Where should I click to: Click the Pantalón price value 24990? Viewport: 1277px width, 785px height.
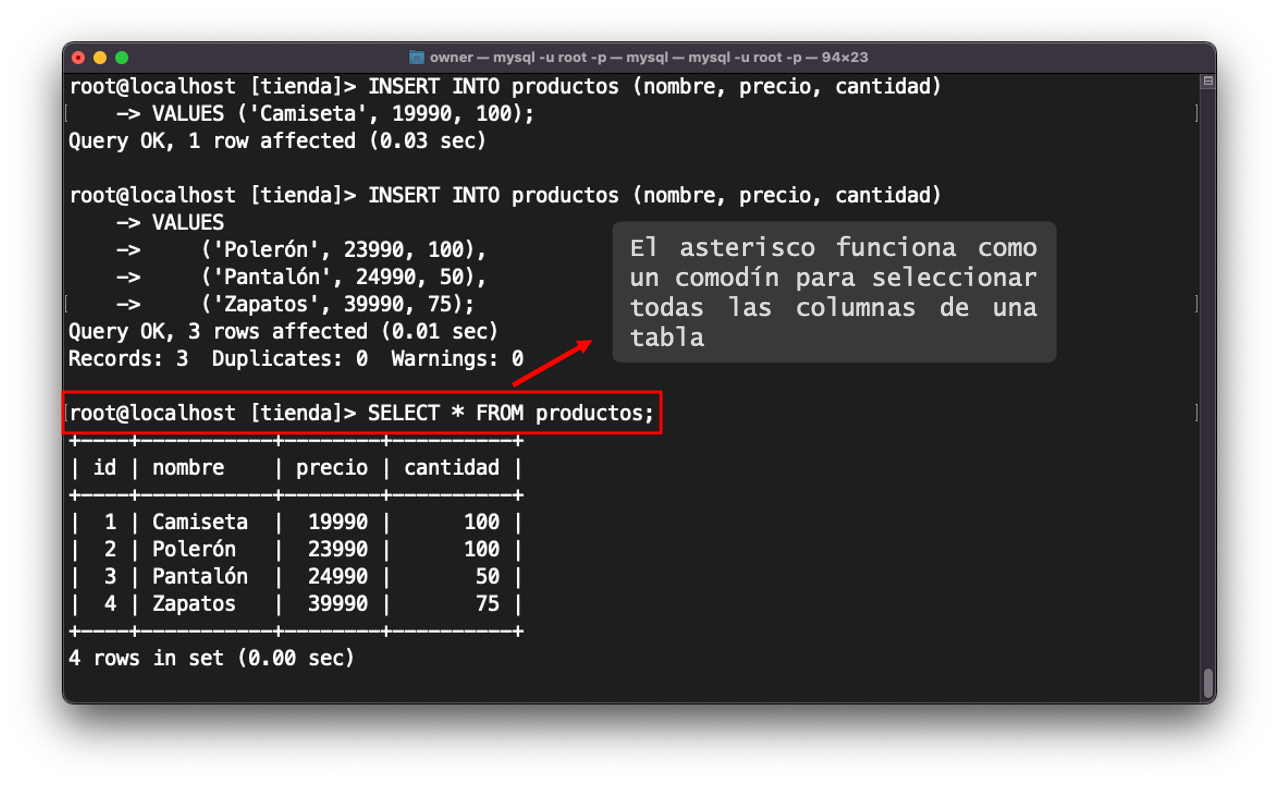[x=340, y=576]
